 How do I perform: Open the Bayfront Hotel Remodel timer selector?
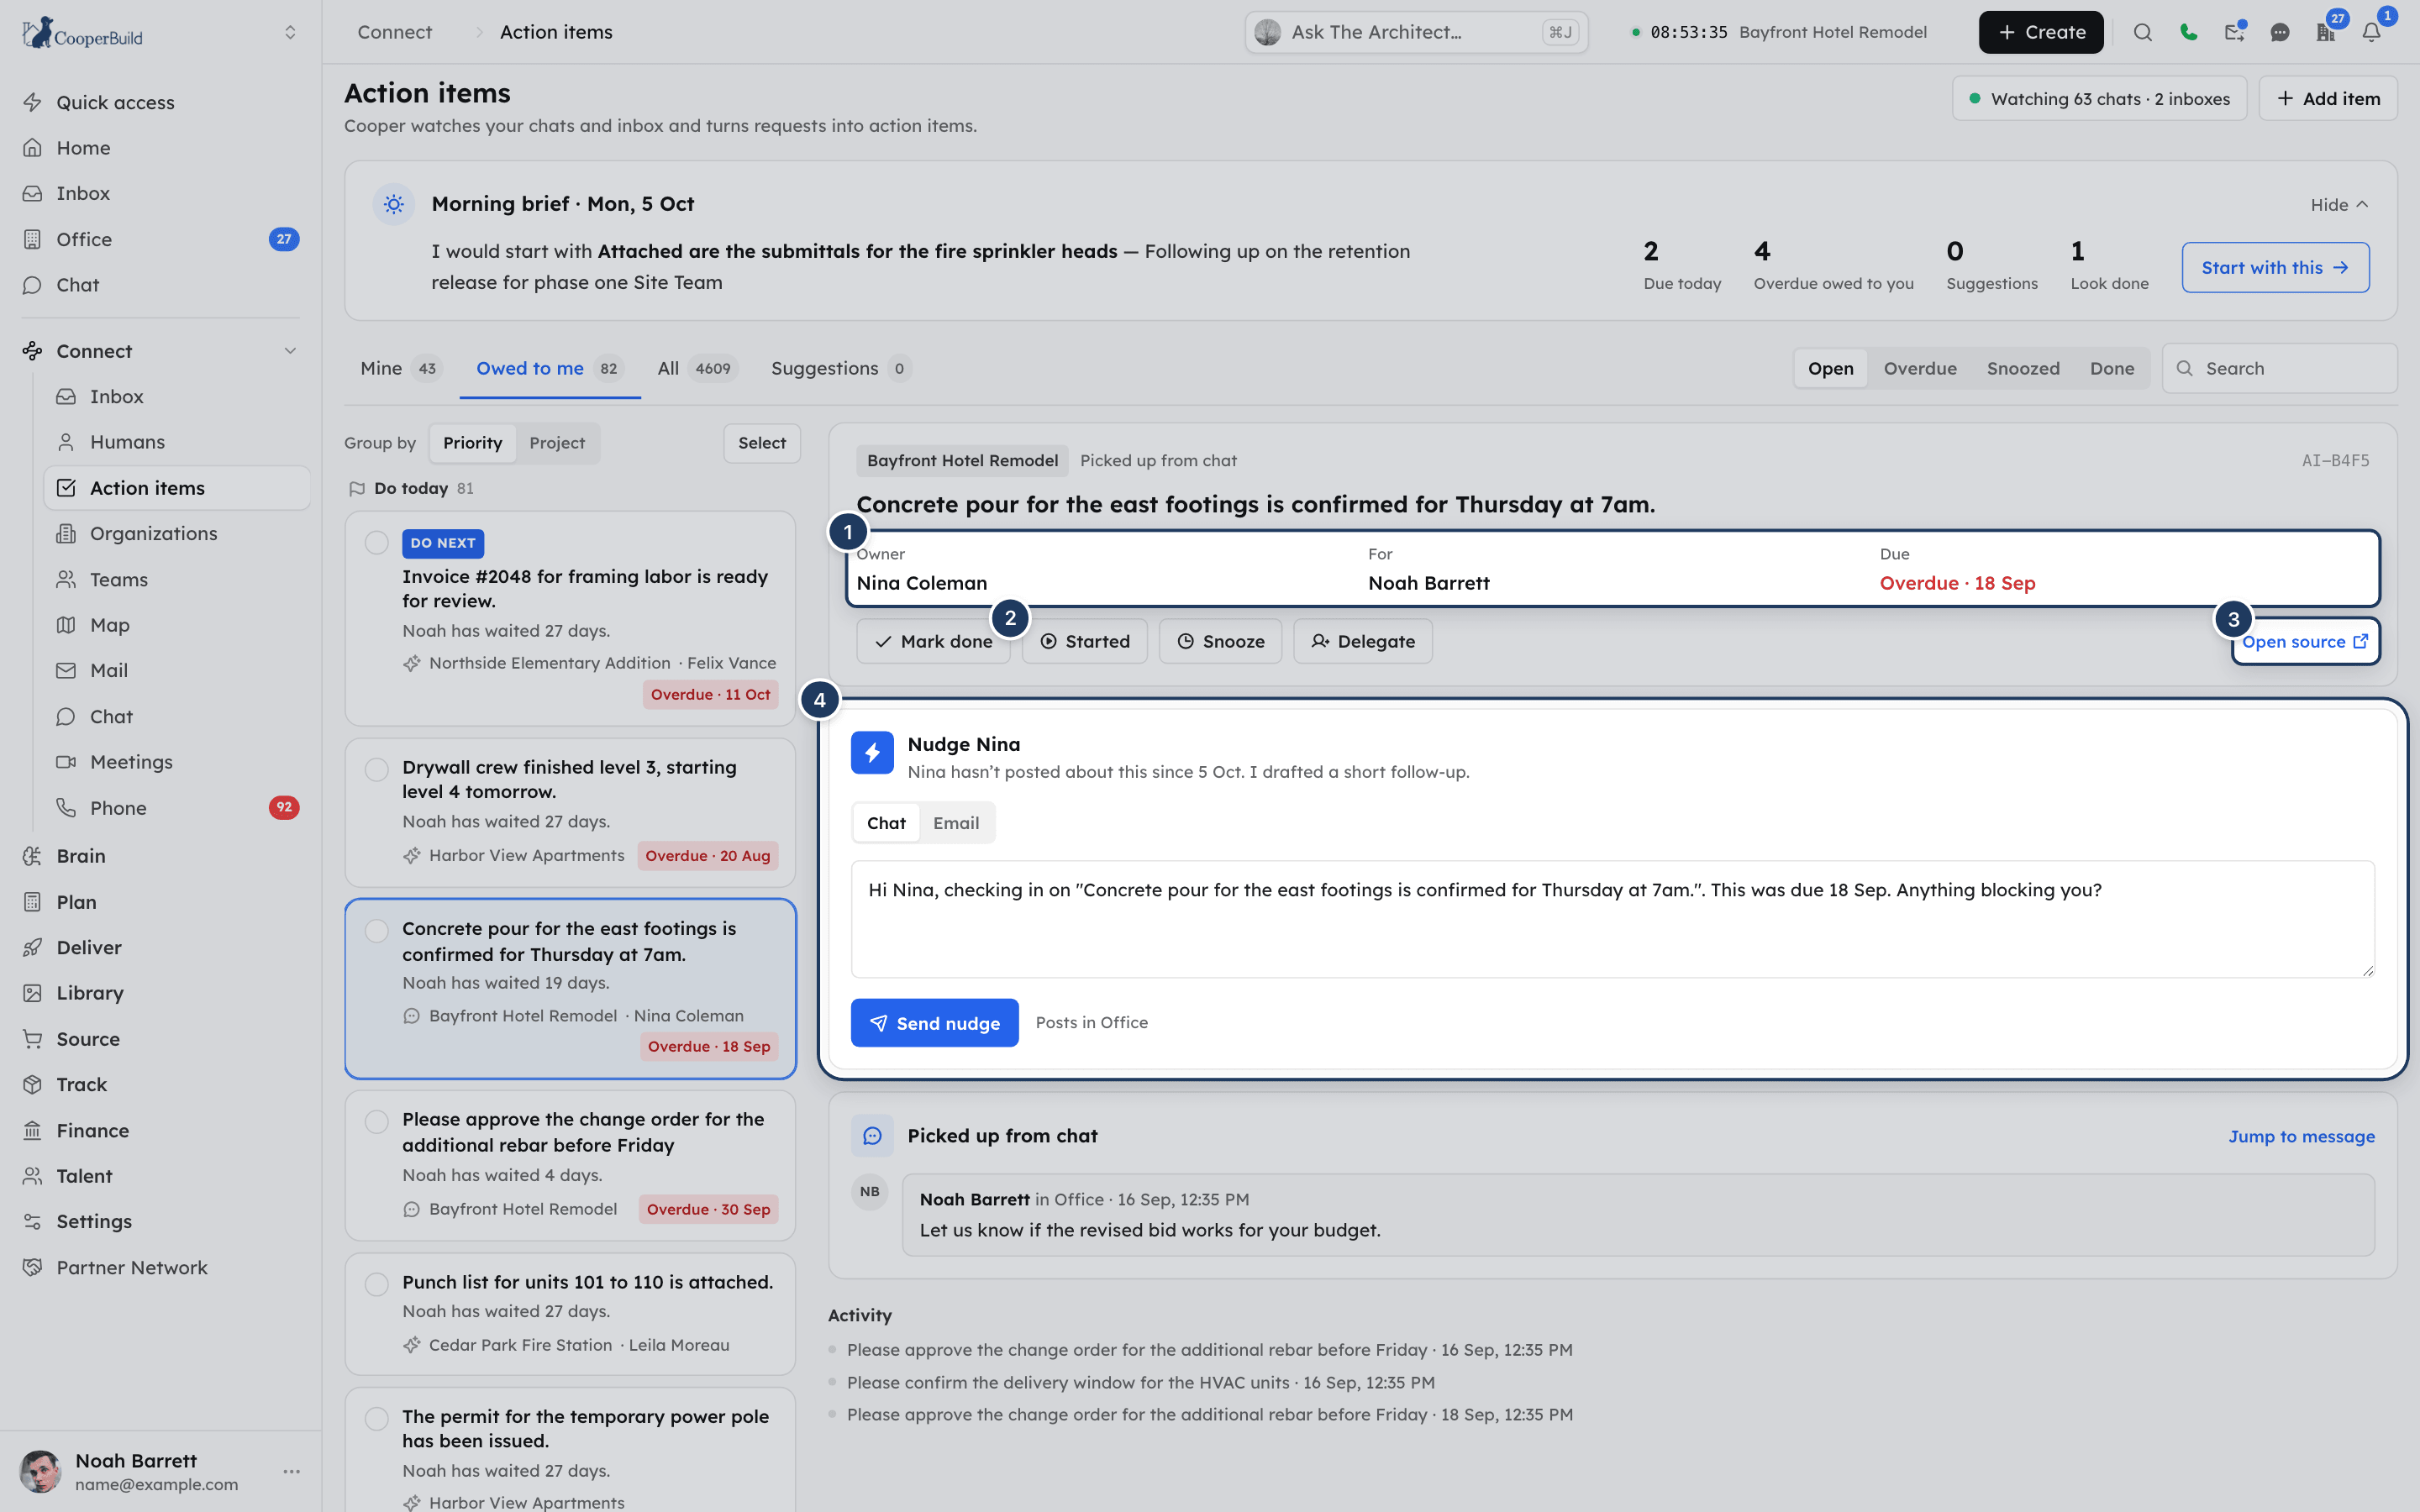[1779, 32]
